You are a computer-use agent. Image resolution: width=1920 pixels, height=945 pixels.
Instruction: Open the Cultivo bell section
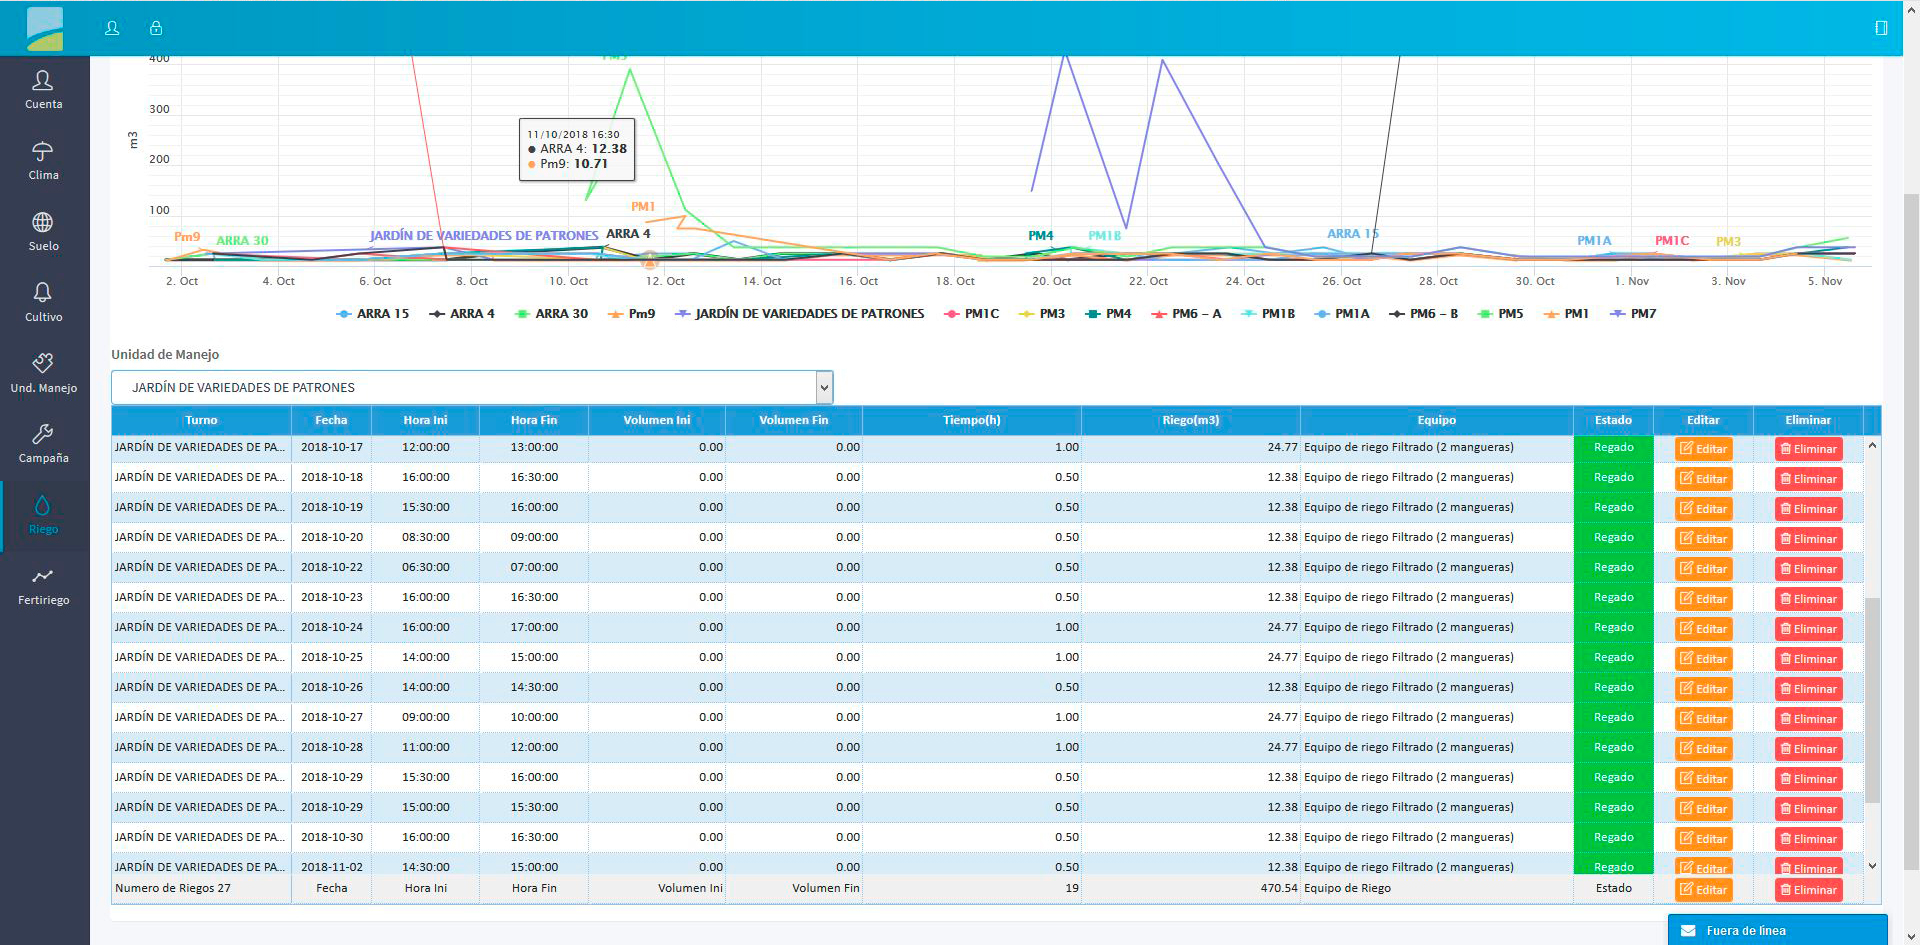[x=43, y=302]
